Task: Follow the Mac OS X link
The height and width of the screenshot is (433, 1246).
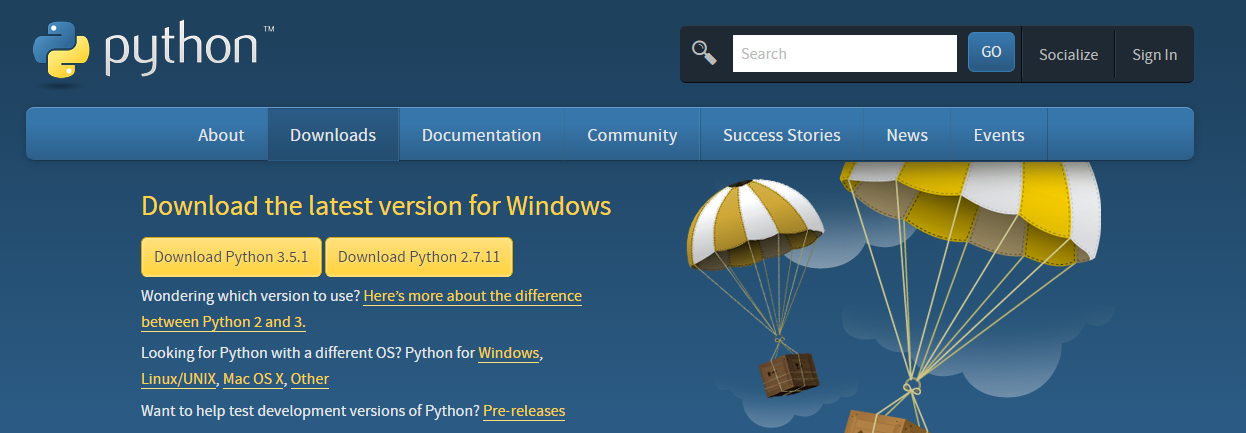Action: pyautogui.click(x=254, y=380)
